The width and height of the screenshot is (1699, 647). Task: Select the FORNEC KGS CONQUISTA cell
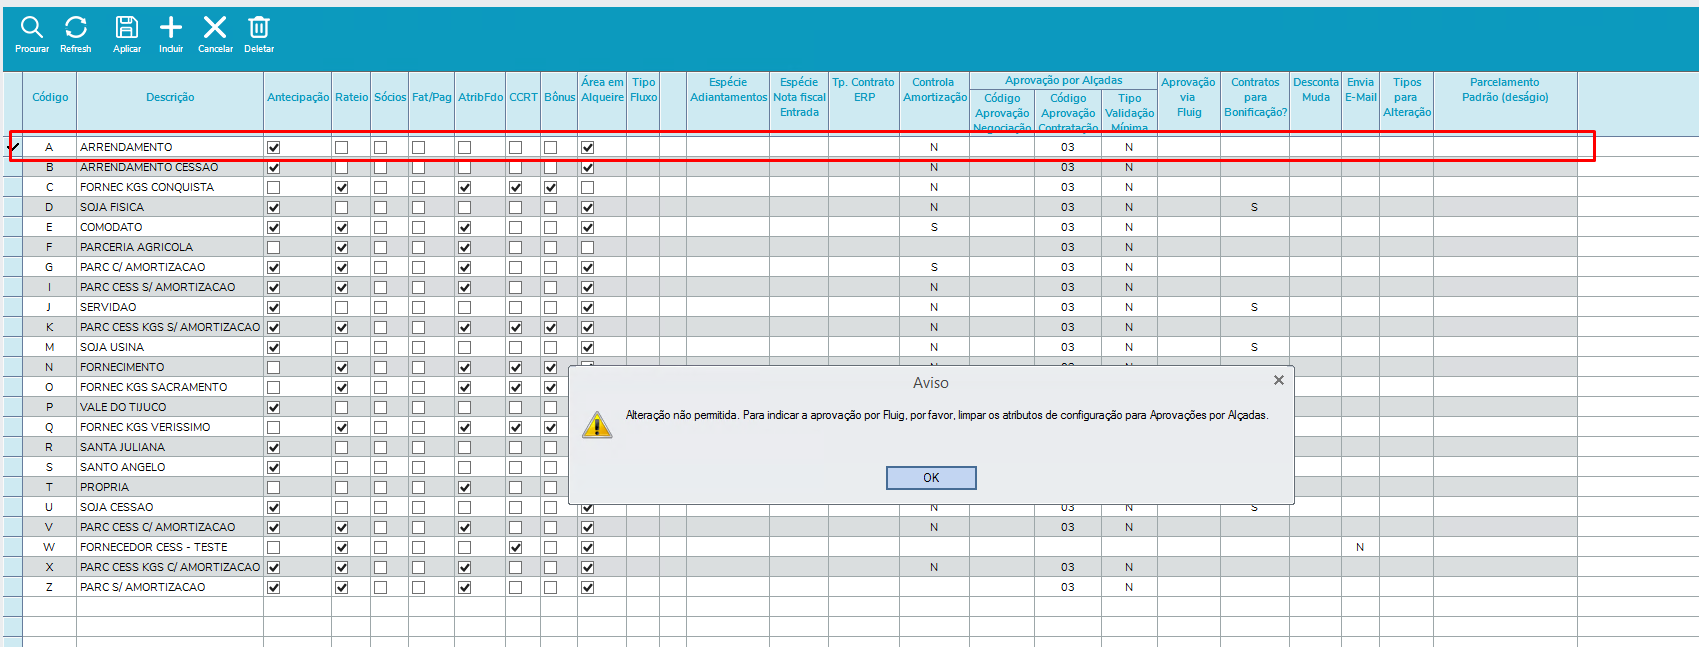click(170, 187)
